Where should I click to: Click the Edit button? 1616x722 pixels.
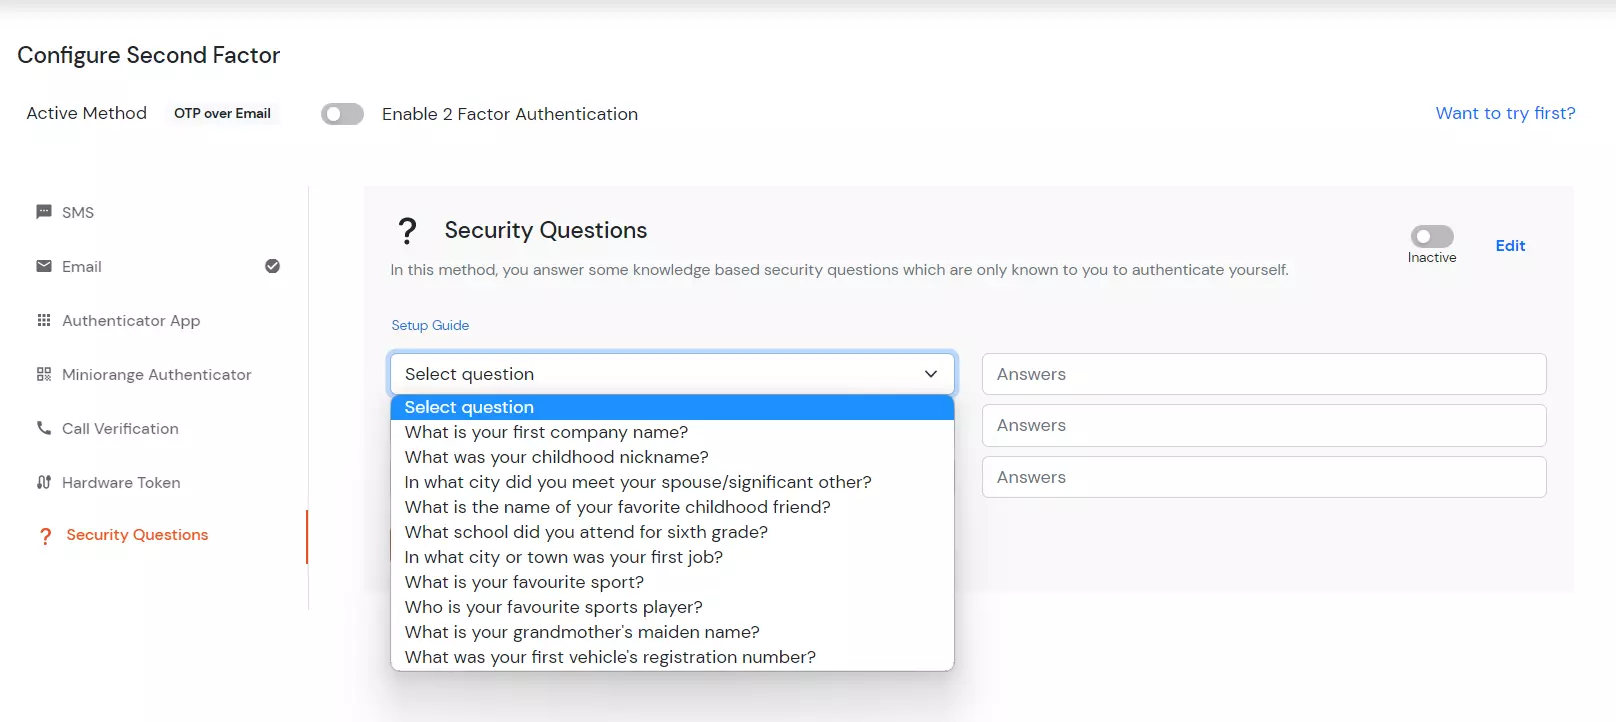[1510, 245]
